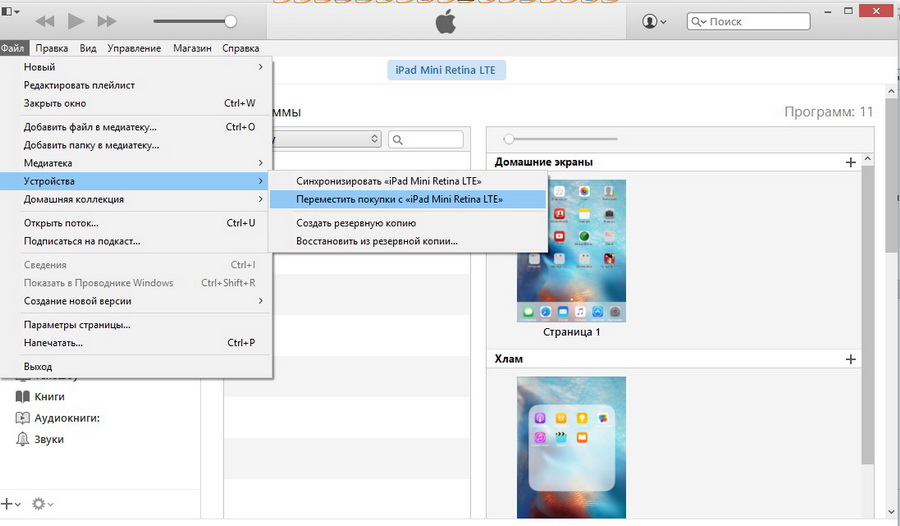The width and height of the screenshot is (900, 526).
Task: Click the Страница 1 home screen thumbnail
Action: click(571, 251)
